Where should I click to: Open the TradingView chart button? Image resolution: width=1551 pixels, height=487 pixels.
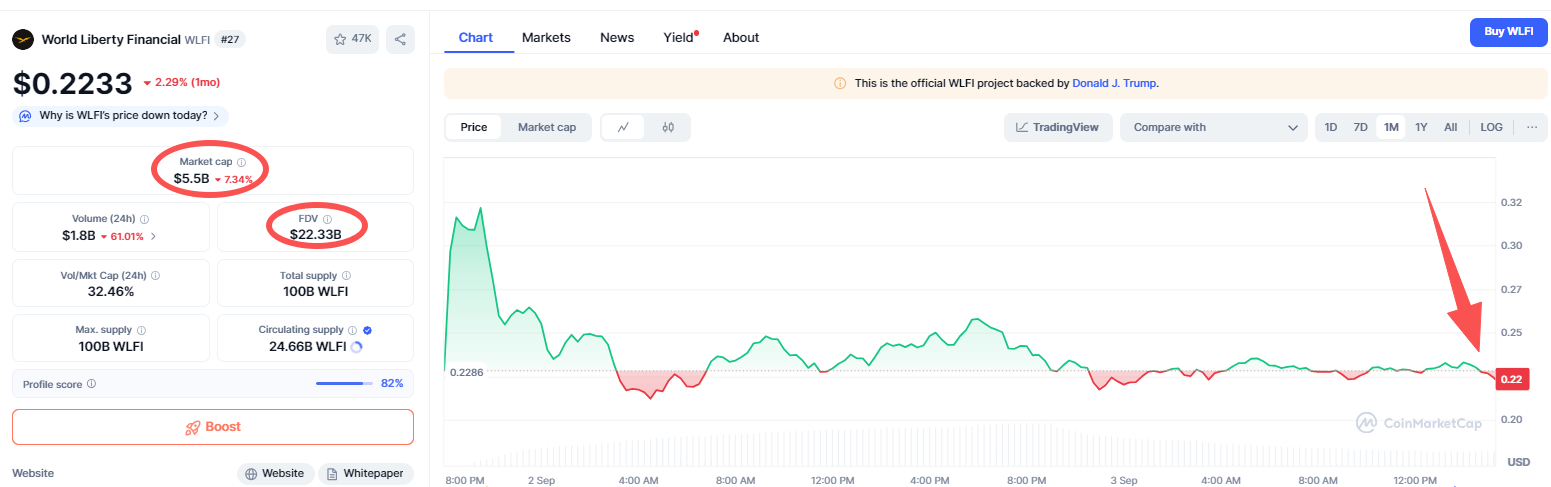coord(1058,127)
